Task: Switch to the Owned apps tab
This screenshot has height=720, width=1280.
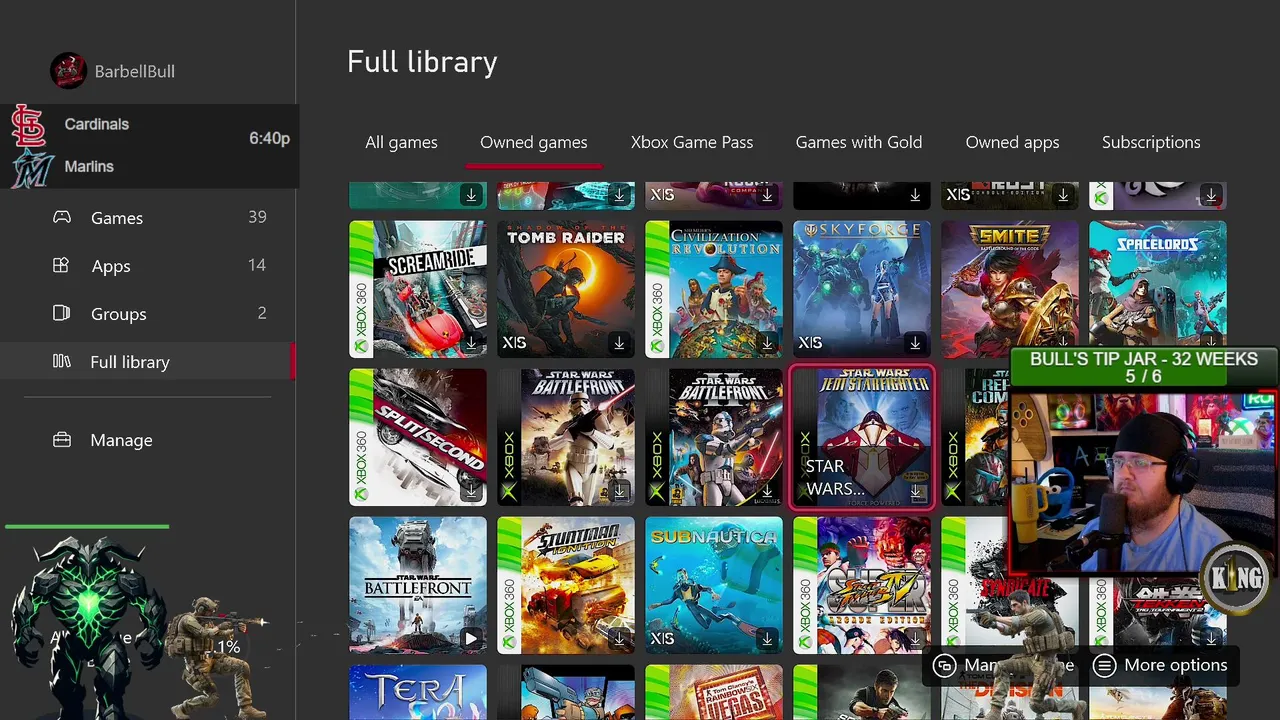Action: [x=1012, y=142]
